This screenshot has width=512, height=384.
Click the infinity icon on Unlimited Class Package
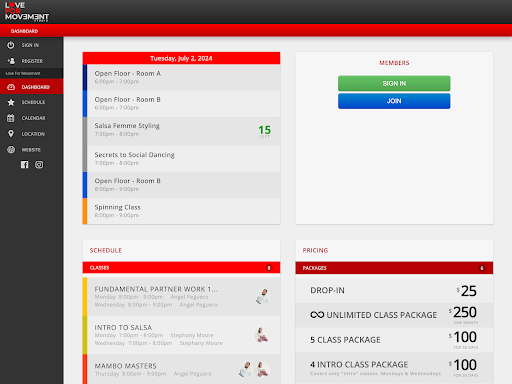coord(317,315)
